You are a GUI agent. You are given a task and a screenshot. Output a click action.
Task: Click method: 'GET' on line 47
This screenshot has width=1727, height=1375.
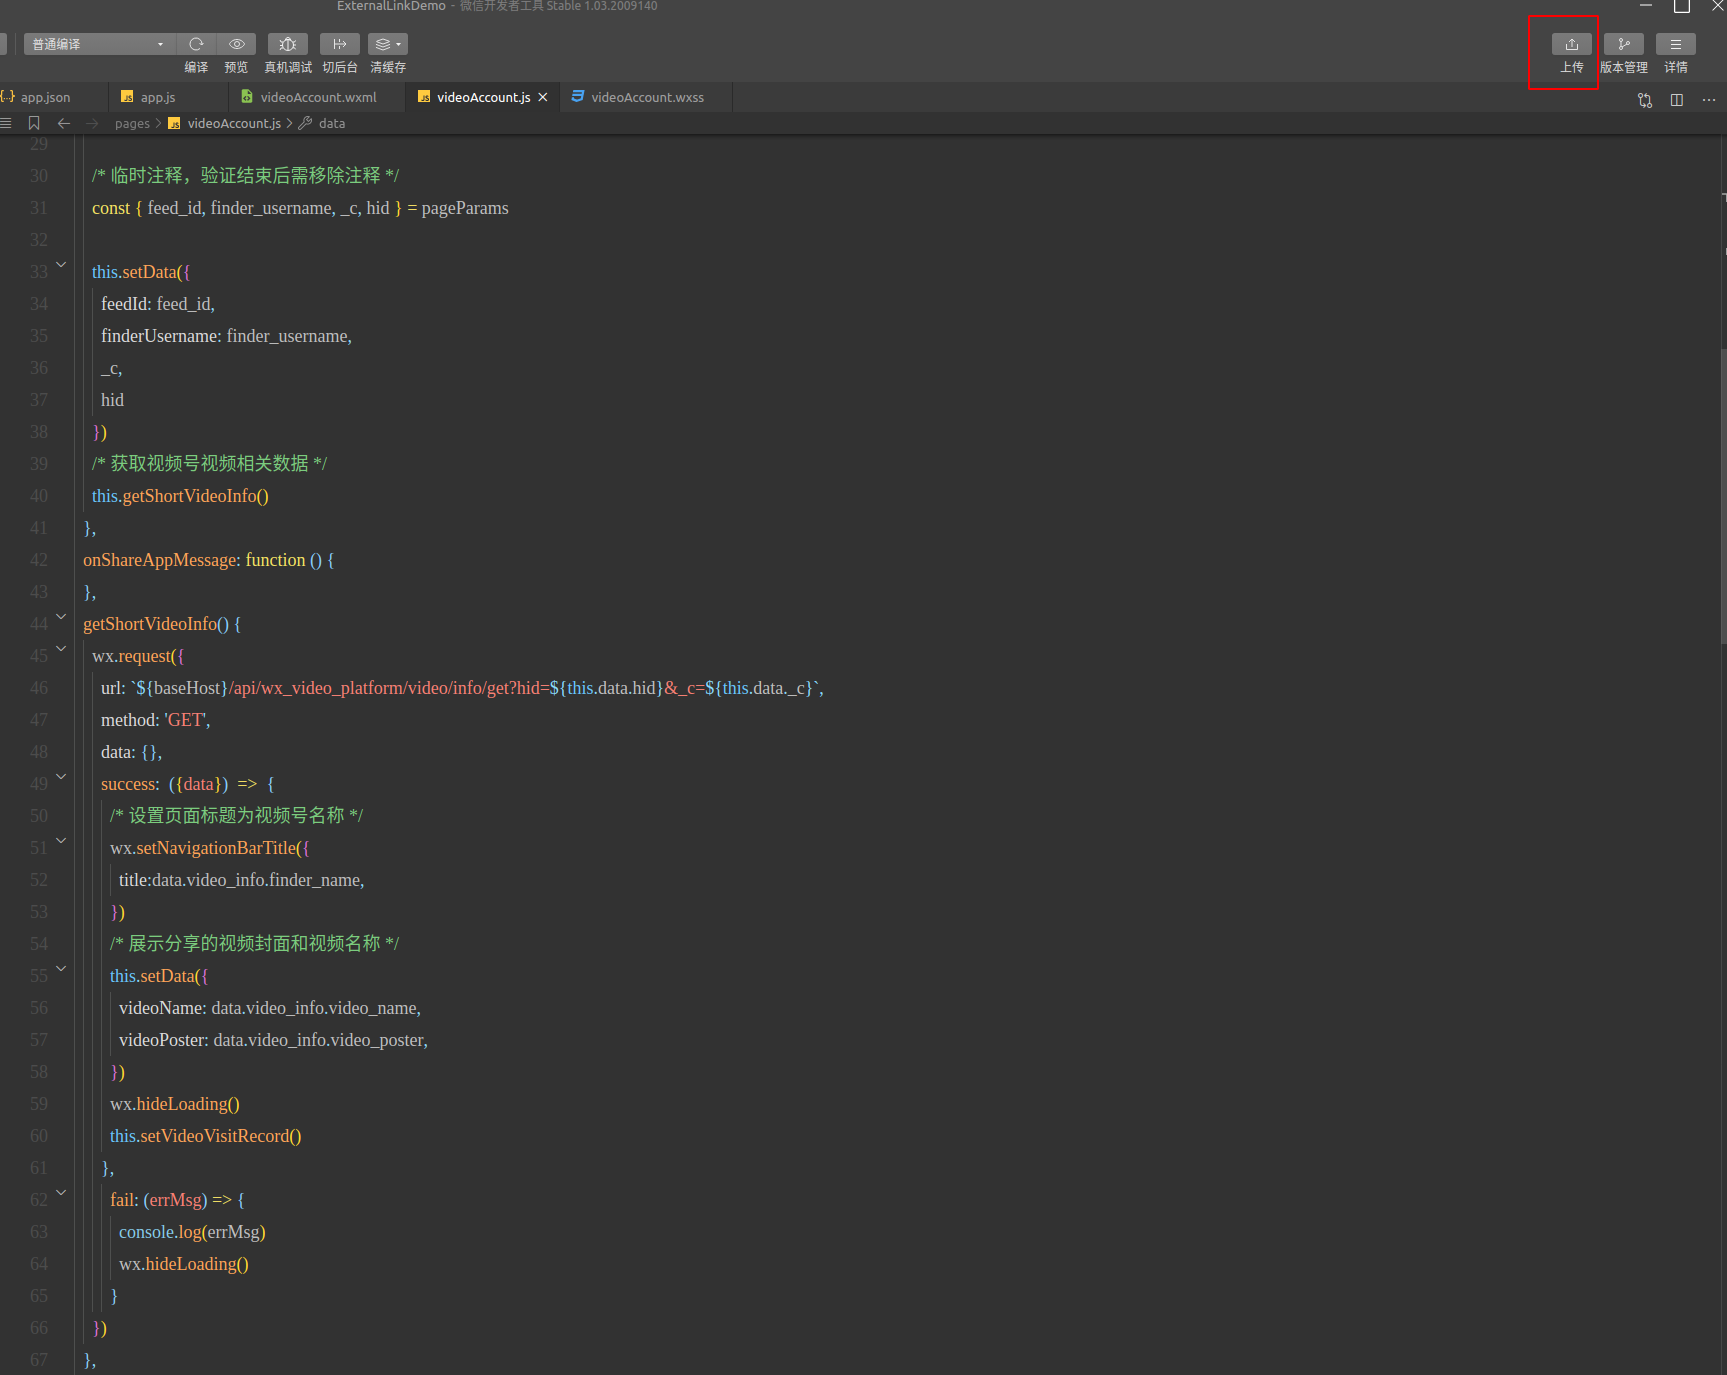156,720
